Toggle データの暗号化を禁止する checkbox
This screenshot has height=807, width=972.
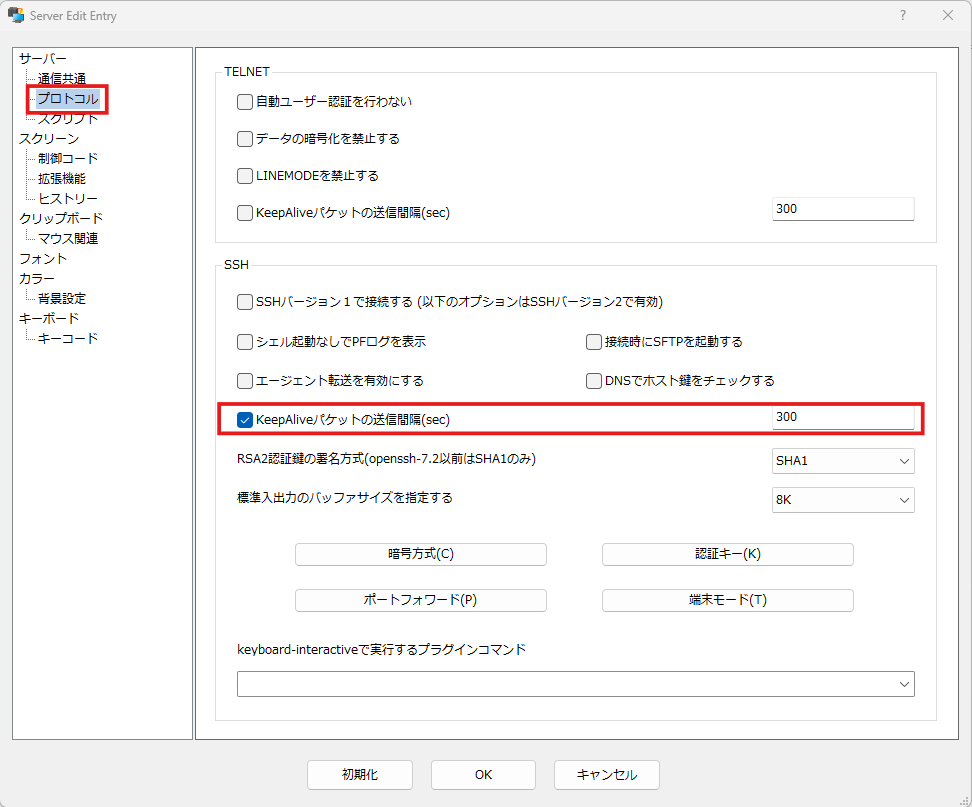[245, 139]
